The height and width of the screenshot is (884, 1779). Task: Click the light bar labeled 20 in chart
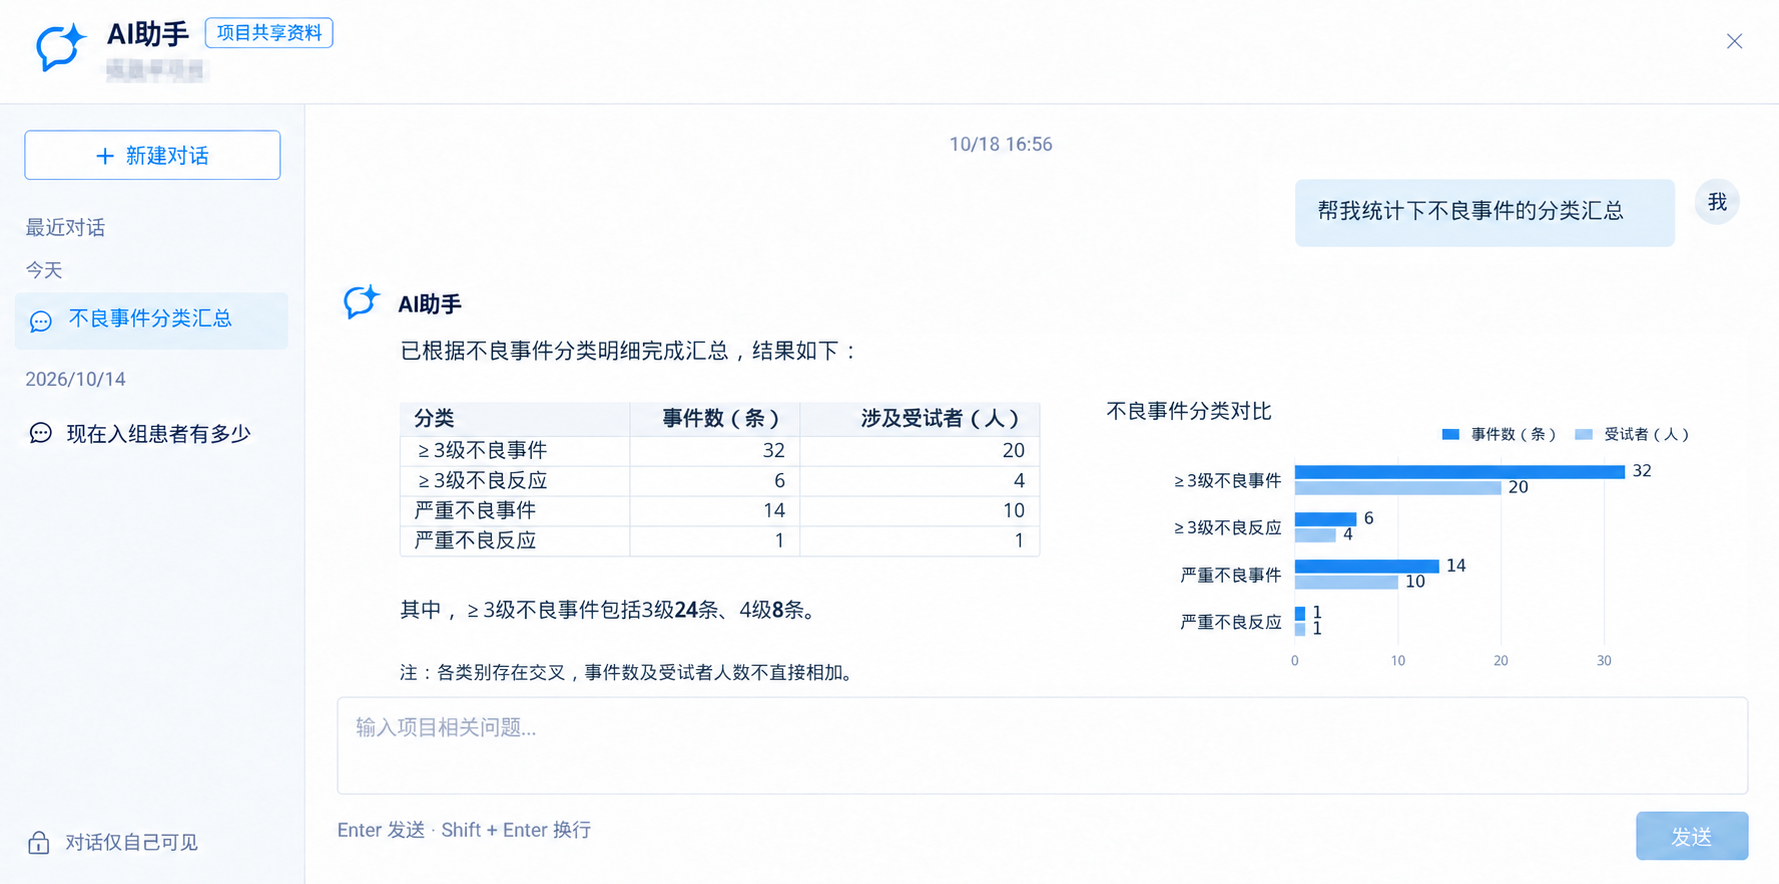point(1398,488)
